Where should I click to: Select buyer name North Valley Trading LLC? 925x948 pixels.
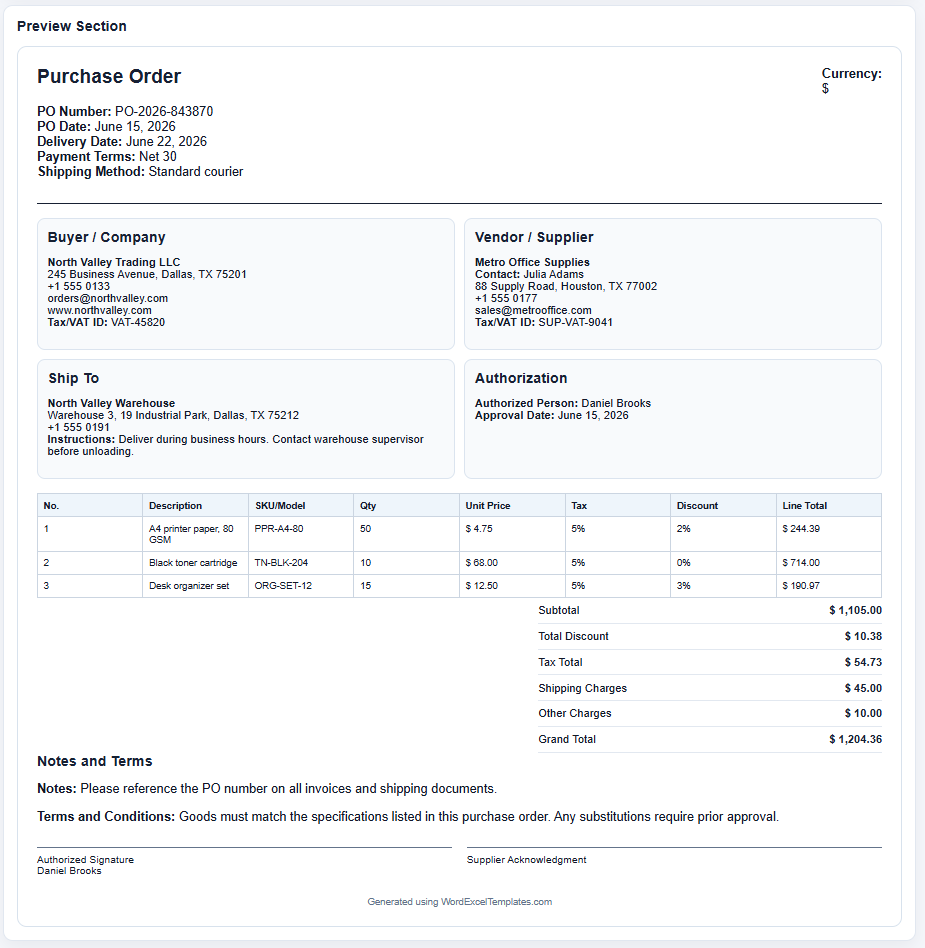click(x=114, y=262)
